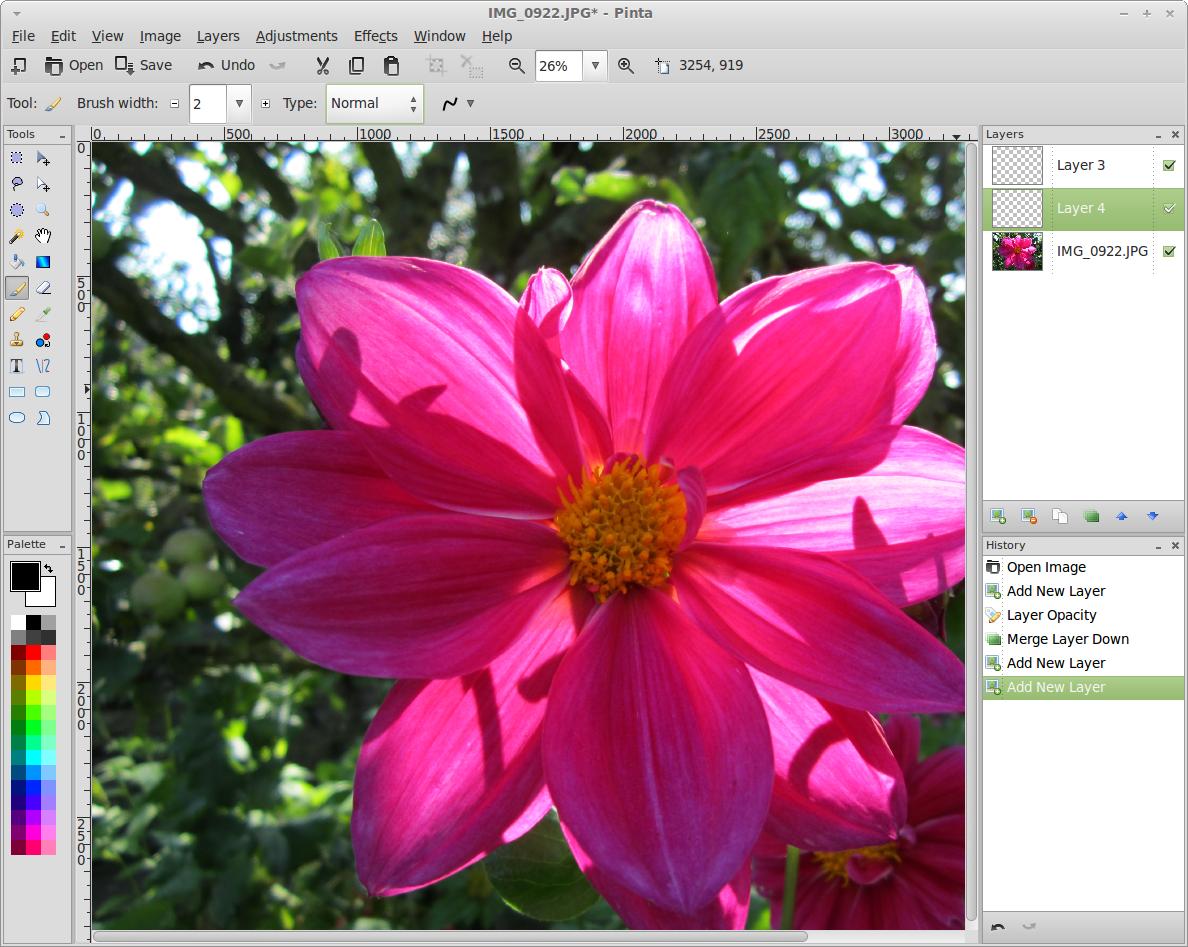
Task: Minimize the History panel
Action: click(1158, 546)
